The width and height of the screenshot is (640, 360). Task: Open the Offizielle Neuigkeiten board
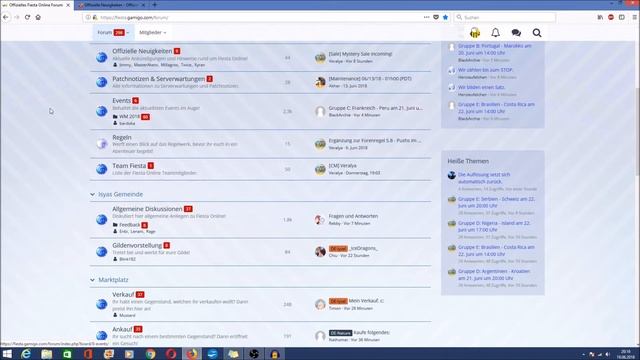142,51
